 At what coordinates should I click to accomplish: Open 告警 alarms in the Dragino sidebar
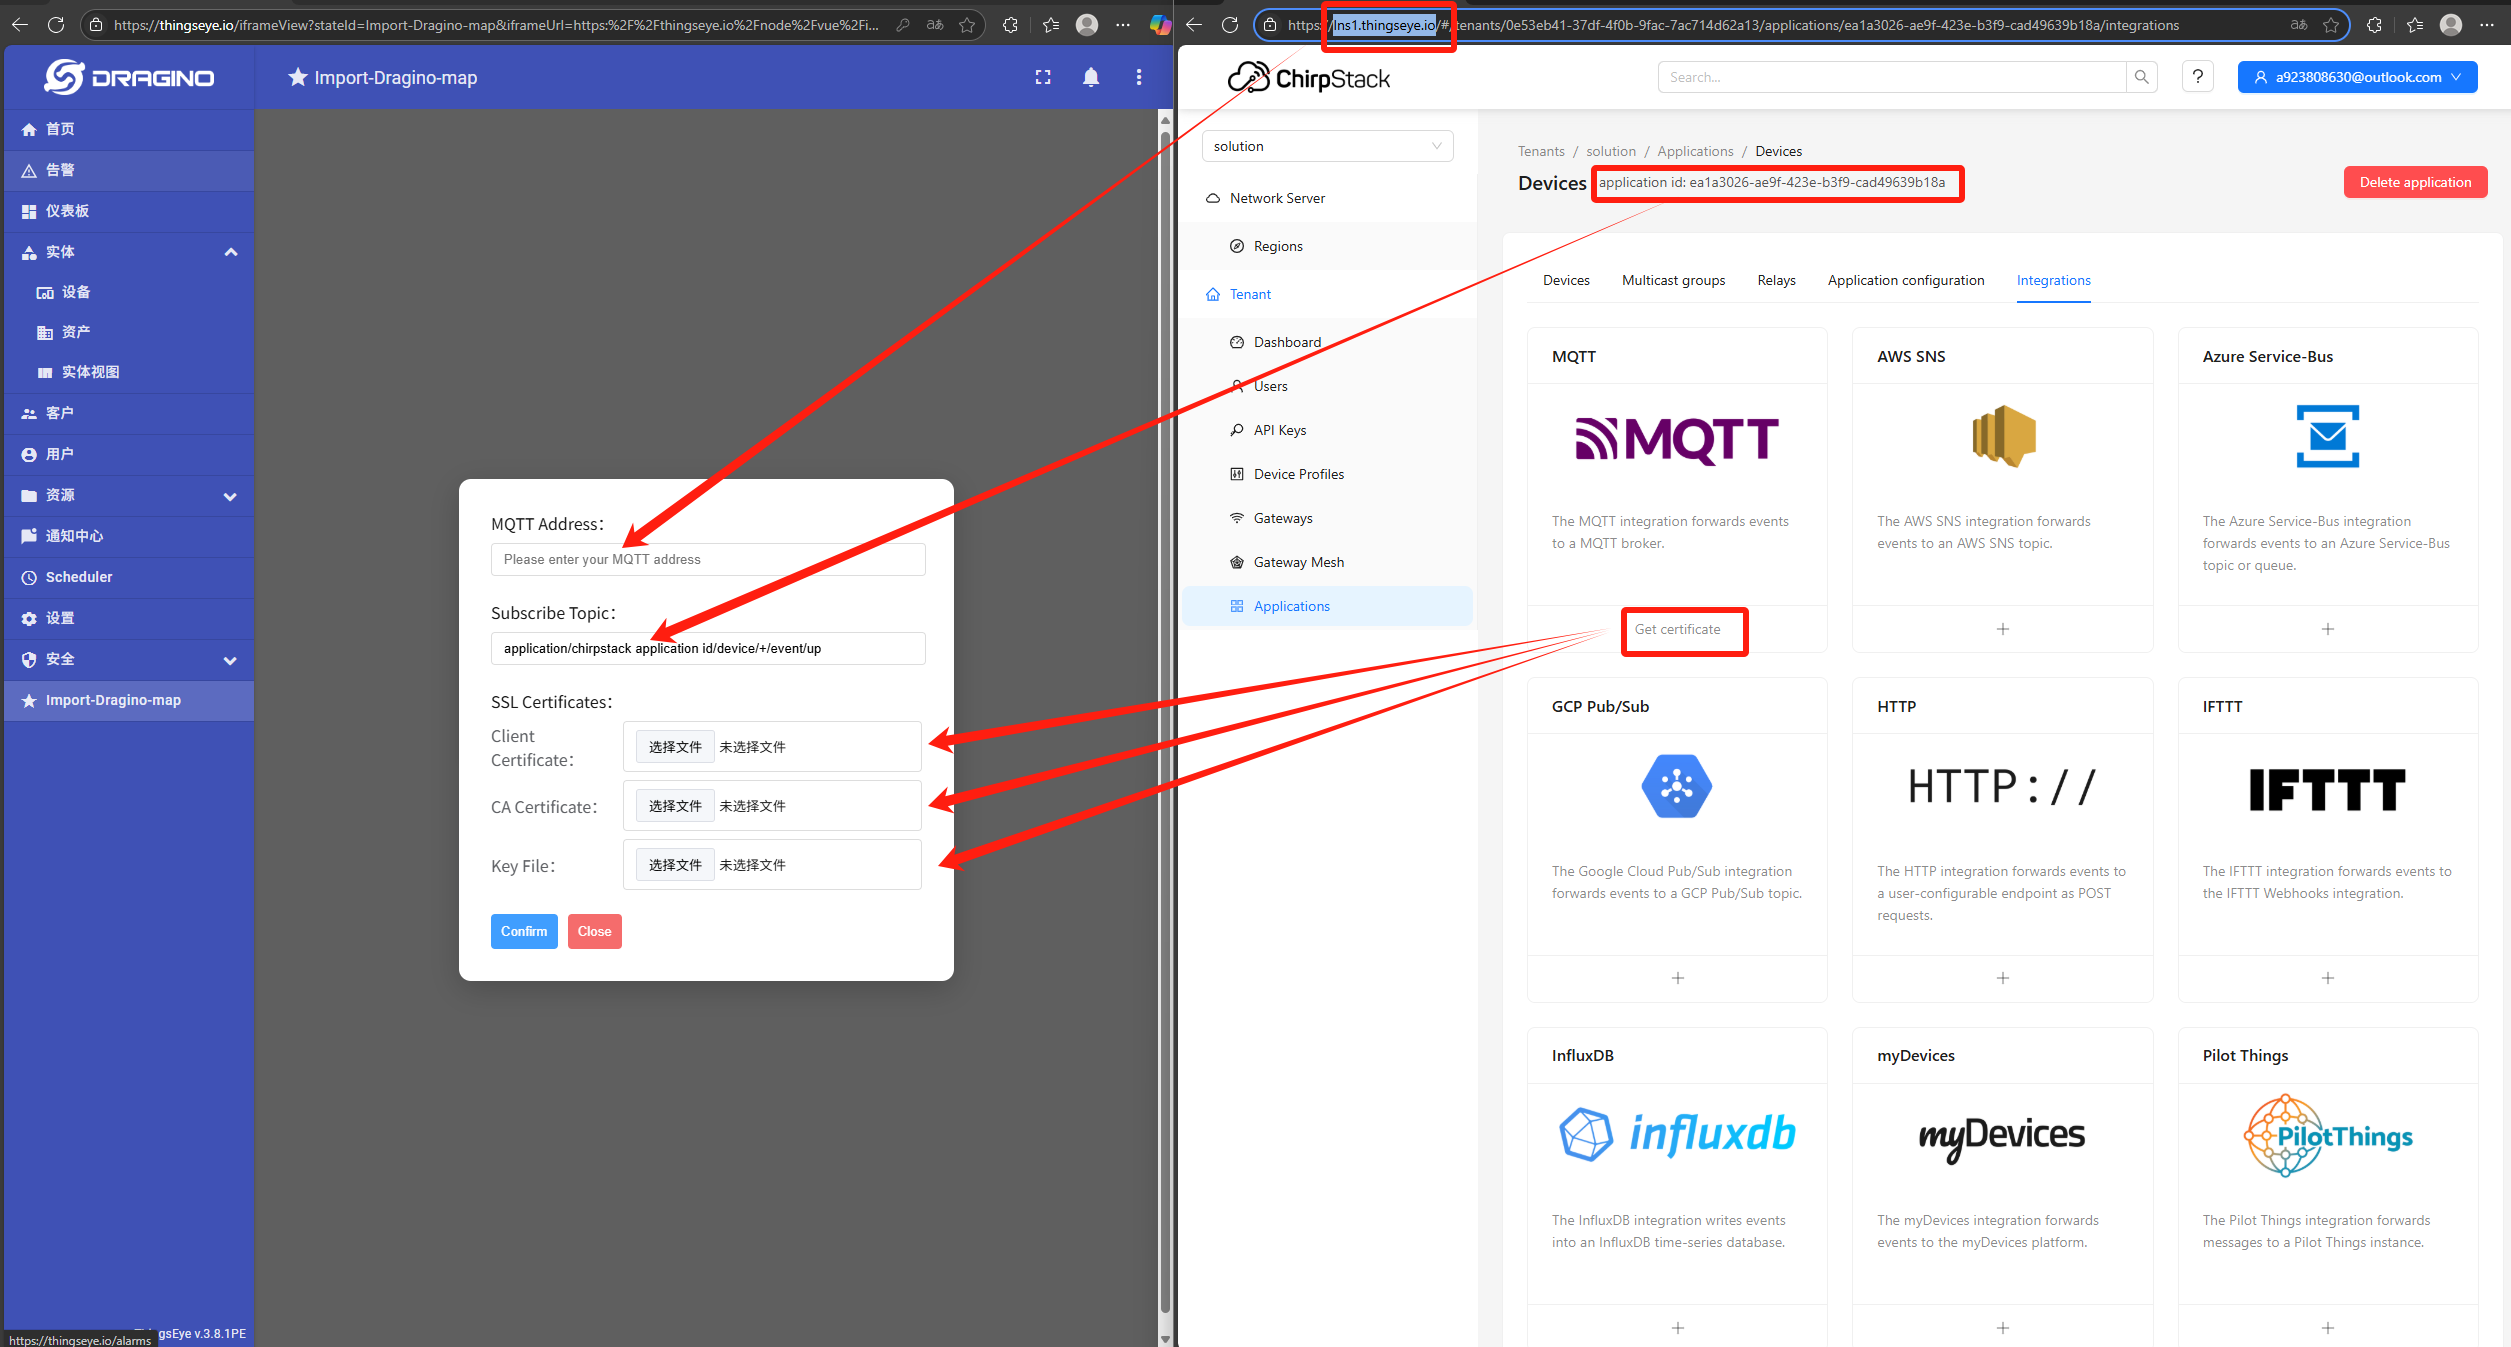[129, 170]
